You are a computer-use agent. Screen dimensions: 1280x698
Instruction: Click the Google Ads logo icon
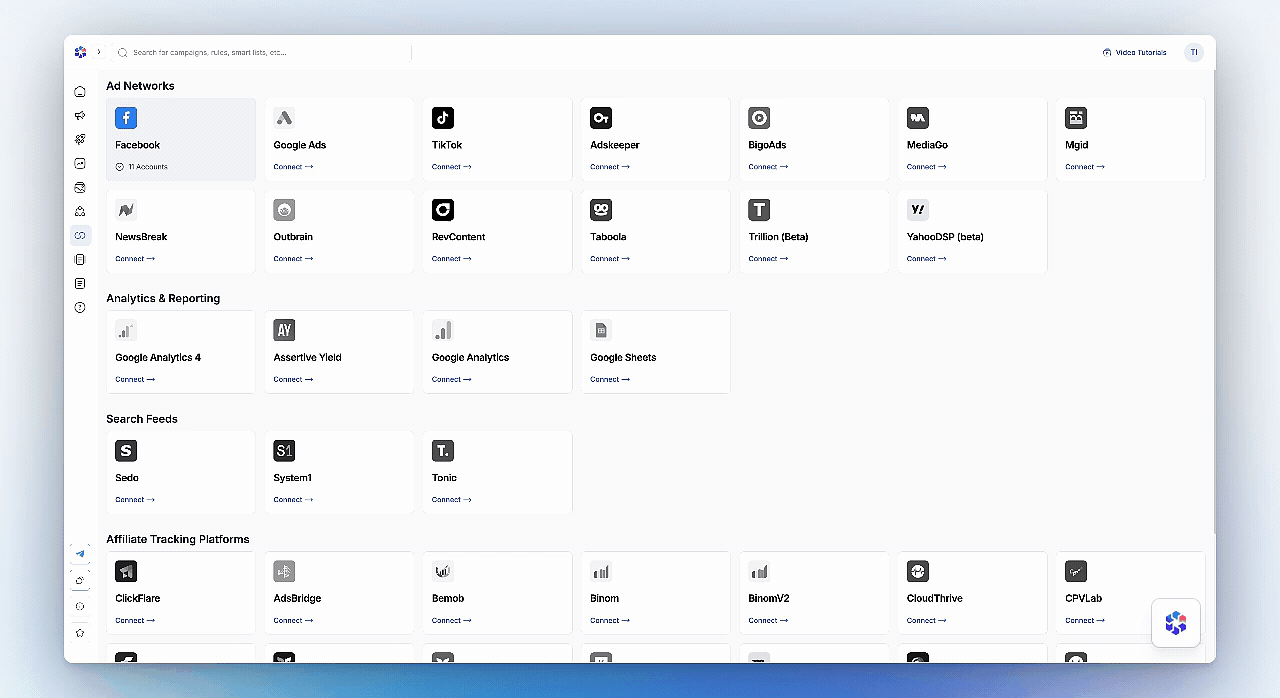[x=284, y=118]
